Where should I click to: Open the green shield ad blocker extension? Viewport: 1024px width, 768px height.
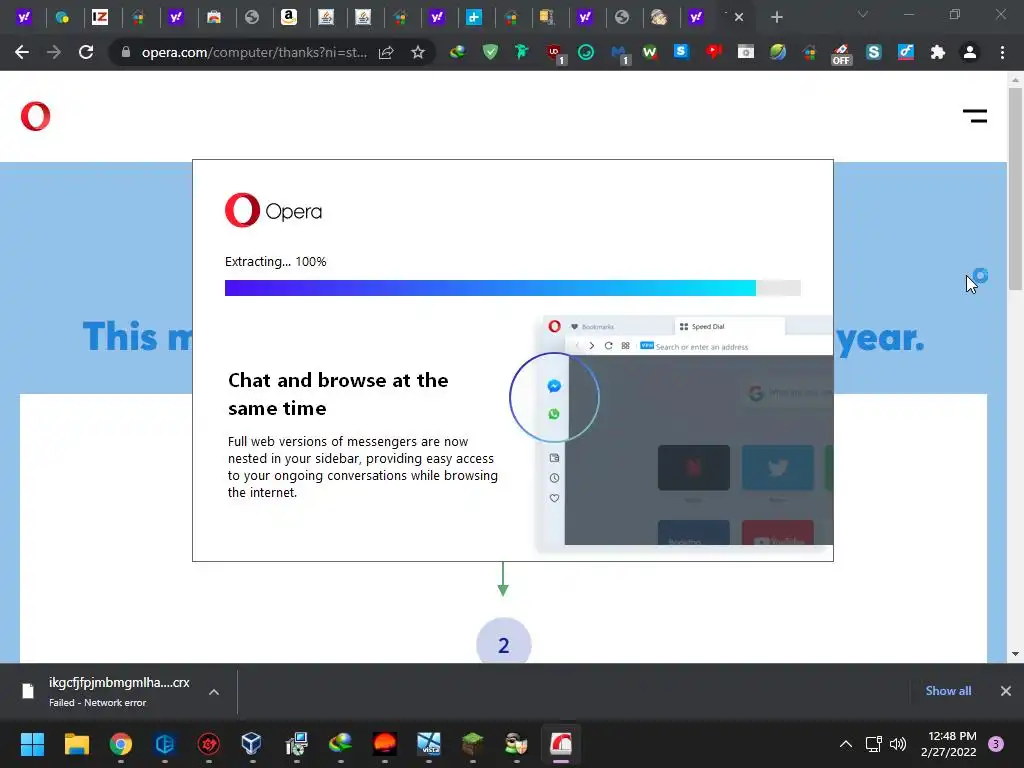tap(490, 52)
